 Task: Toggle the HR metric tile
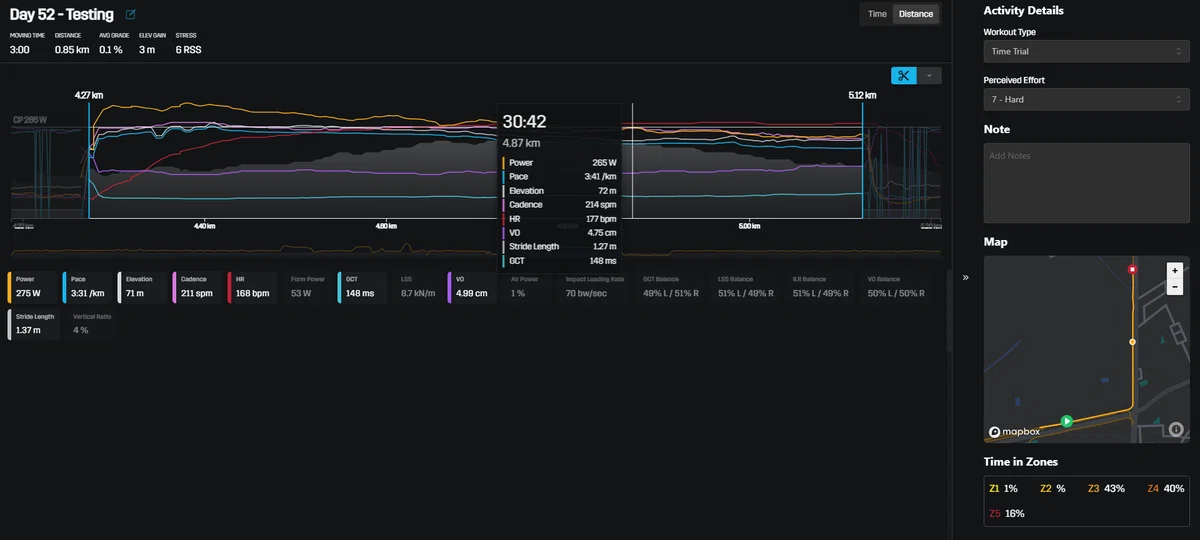pyautogui.click(x=252, y=287)
